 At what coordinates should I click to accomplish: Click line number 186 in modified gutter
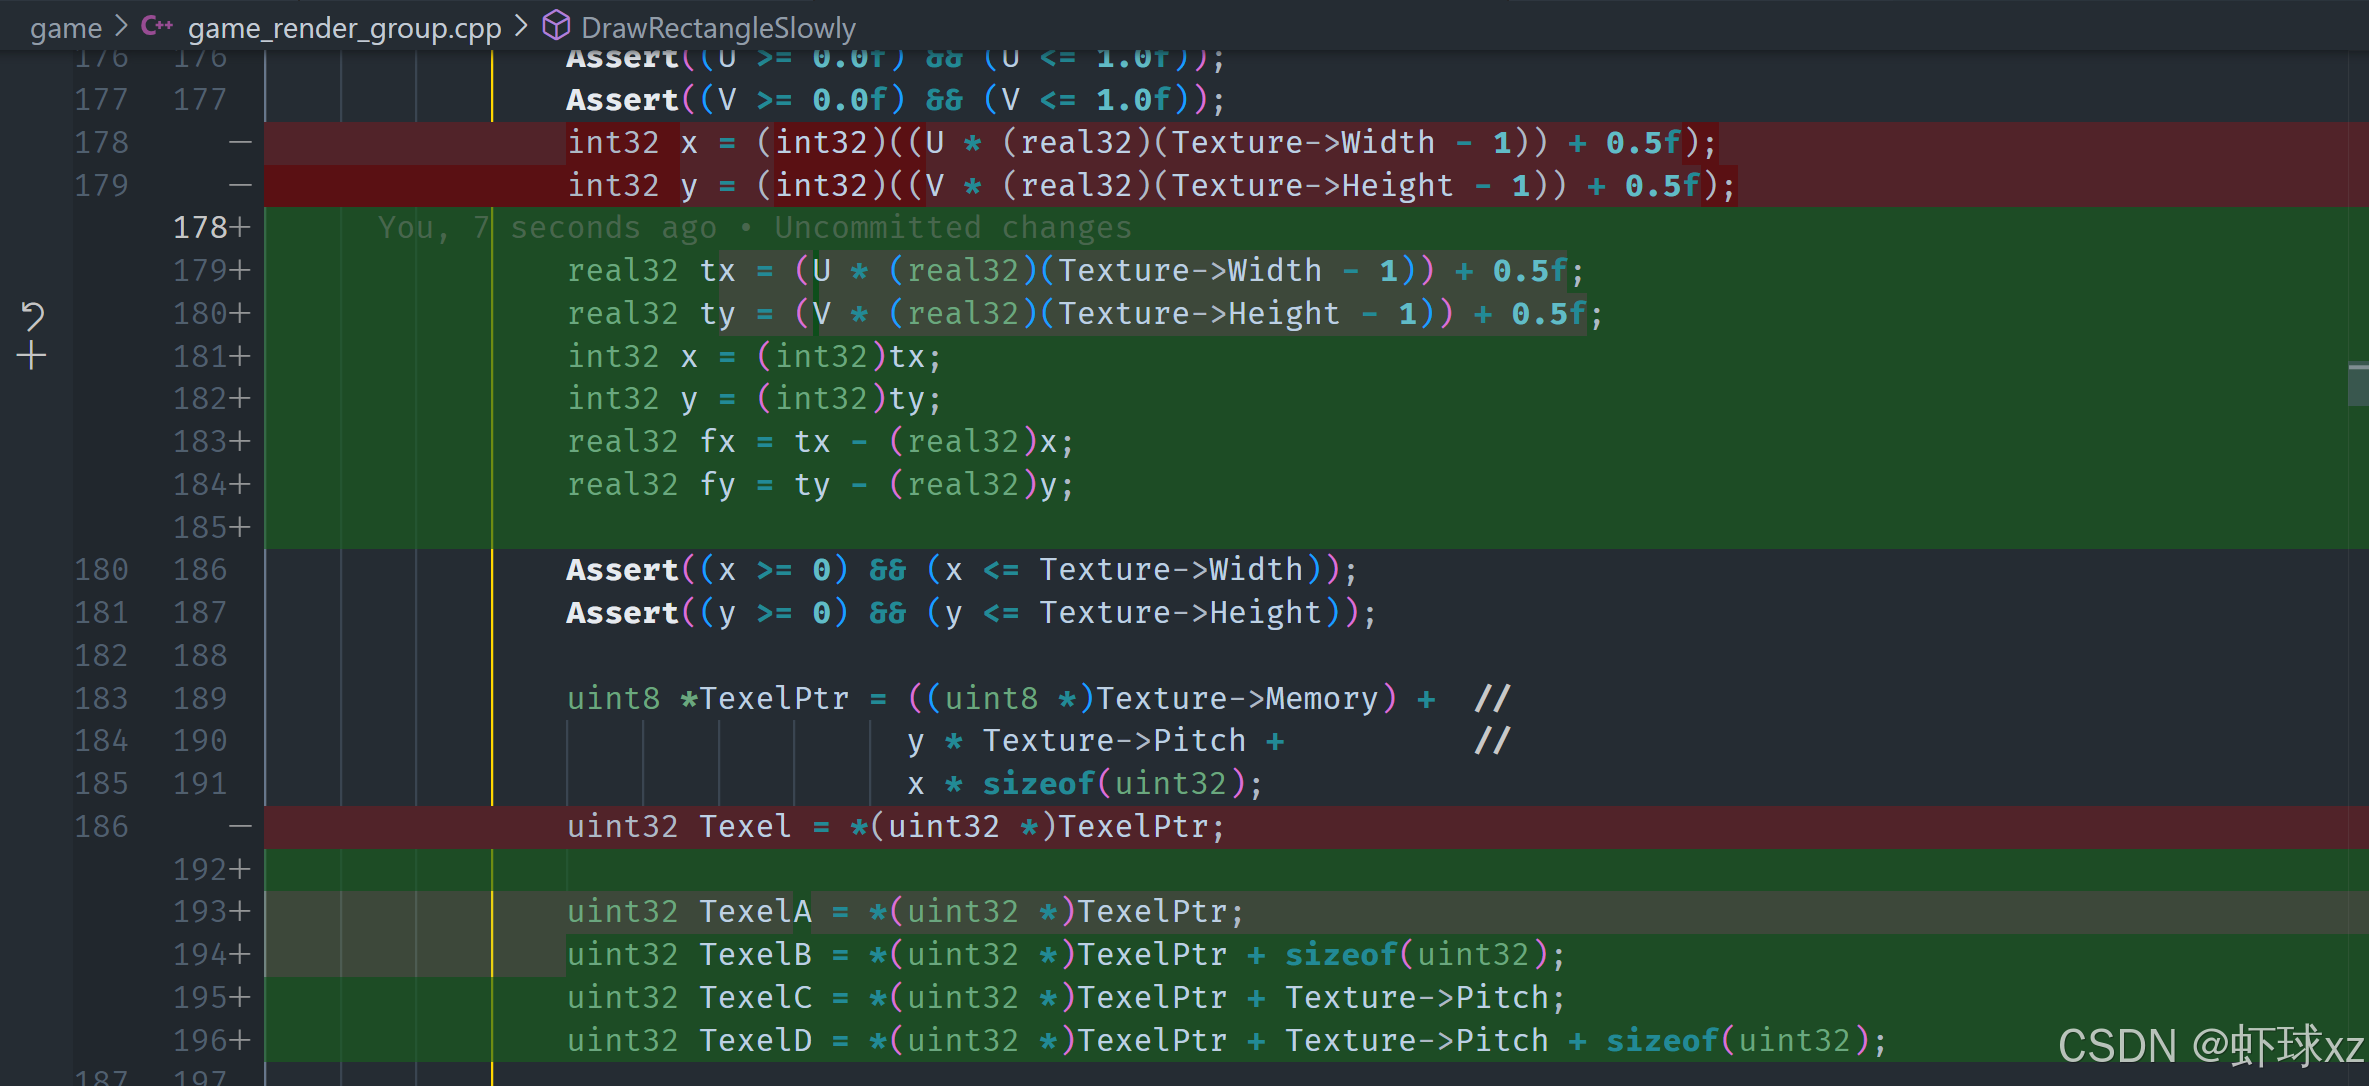(200, 570)
